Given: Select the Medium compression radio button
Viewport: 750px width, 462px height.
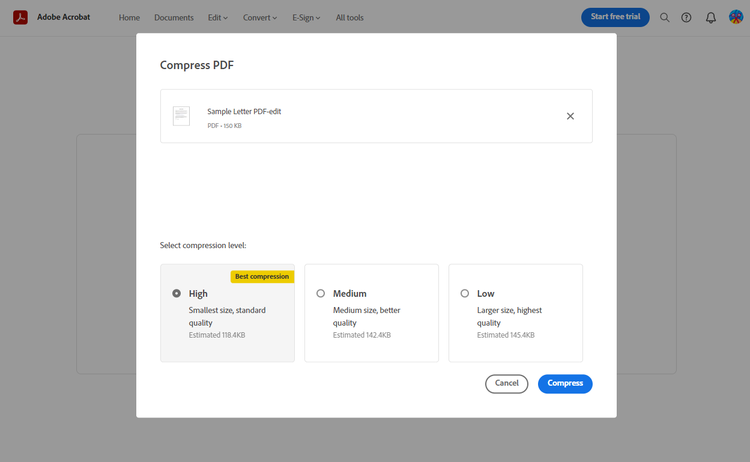Looking at the screenshot, I should 320,293.
